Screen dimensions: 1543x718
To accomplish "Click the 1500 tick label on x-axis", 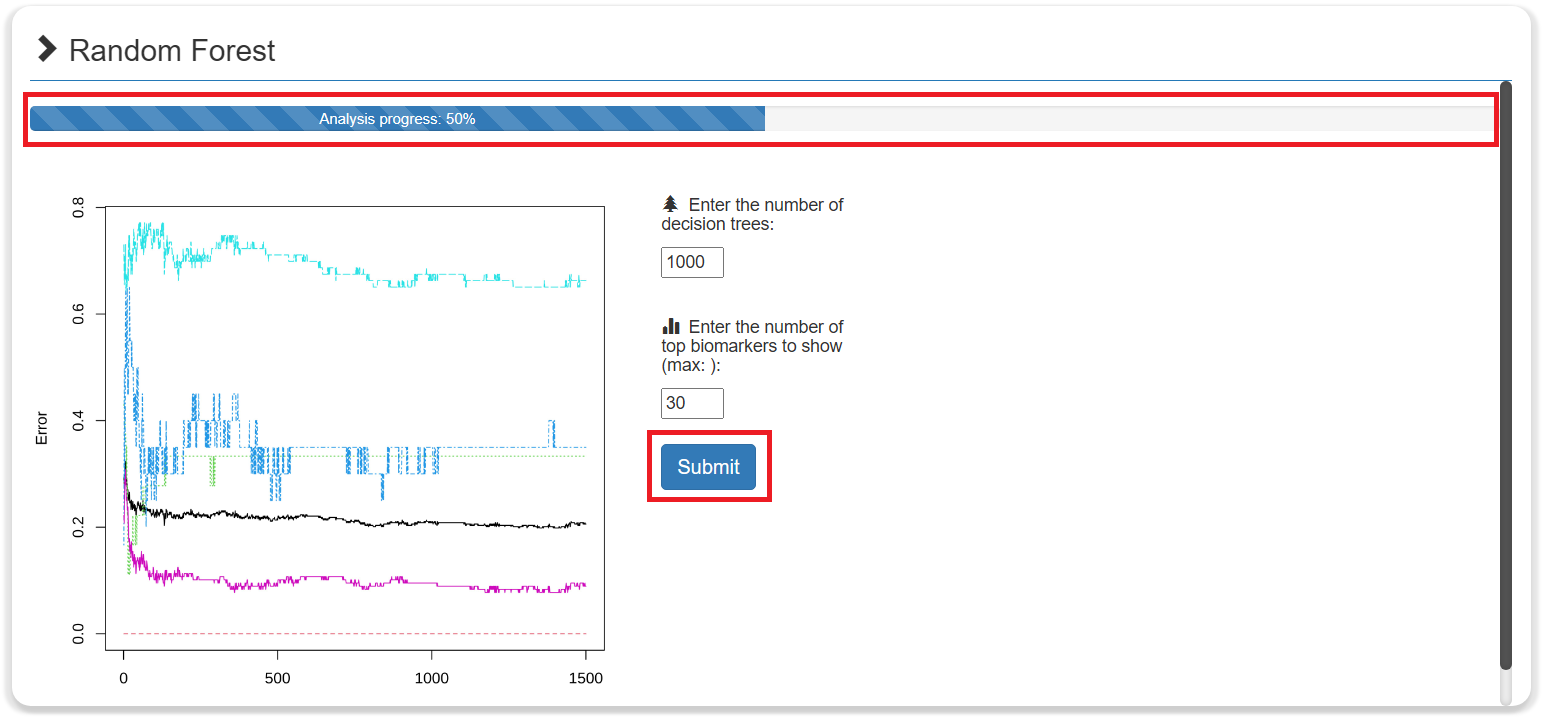I will [585, 678].
